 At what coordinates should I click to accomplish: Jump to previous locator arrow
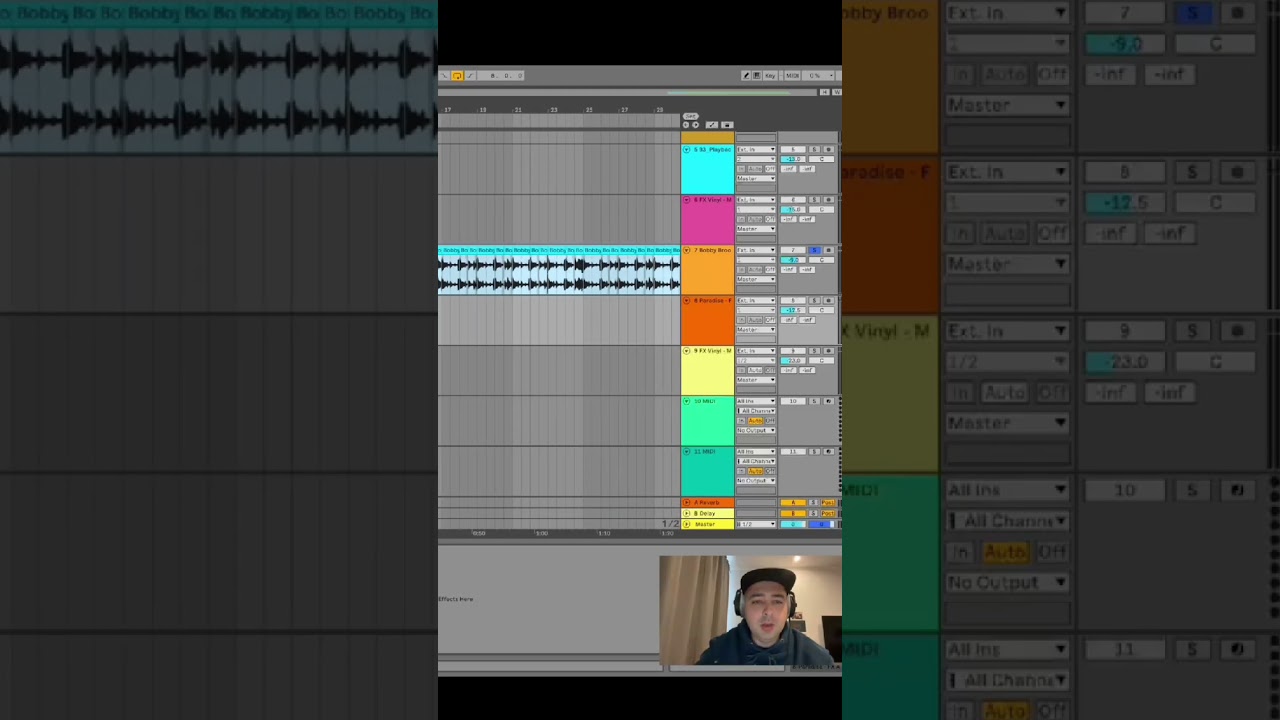click(686, 125)
